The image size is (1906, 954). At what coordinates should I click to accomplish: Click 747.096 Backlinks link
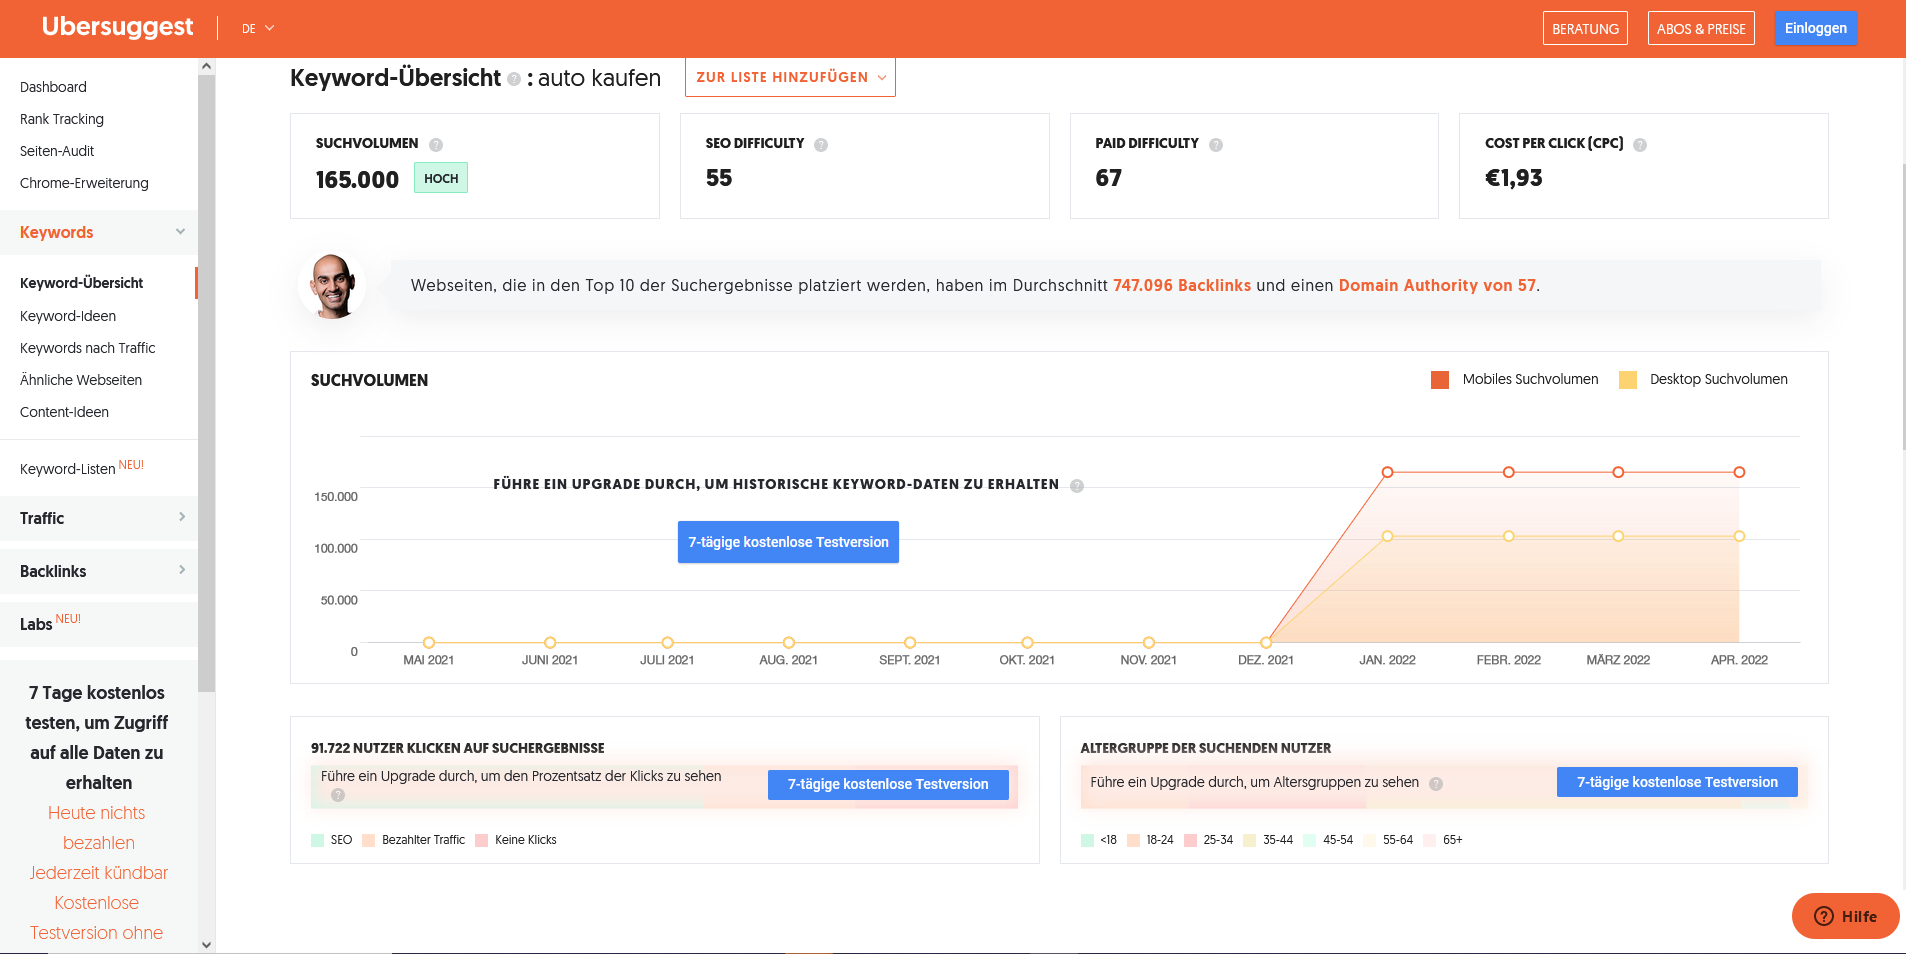coord(1182,285)
